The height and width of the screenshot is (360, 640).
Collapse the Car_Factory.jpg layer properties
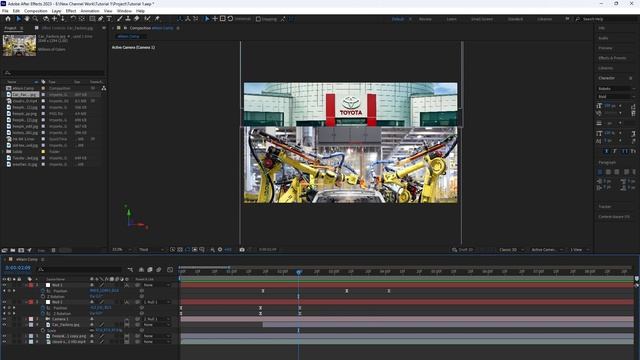26,325
